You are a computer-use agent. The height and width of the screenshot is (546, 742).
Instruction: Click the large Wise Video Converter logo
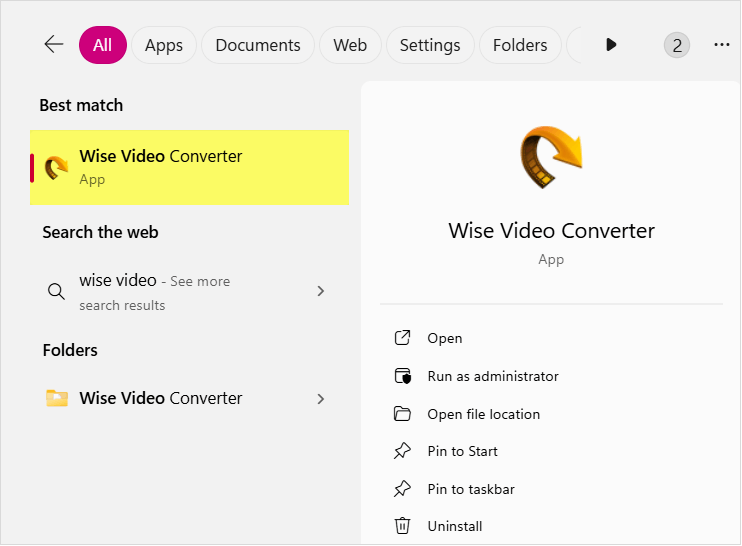click(551, 157)
